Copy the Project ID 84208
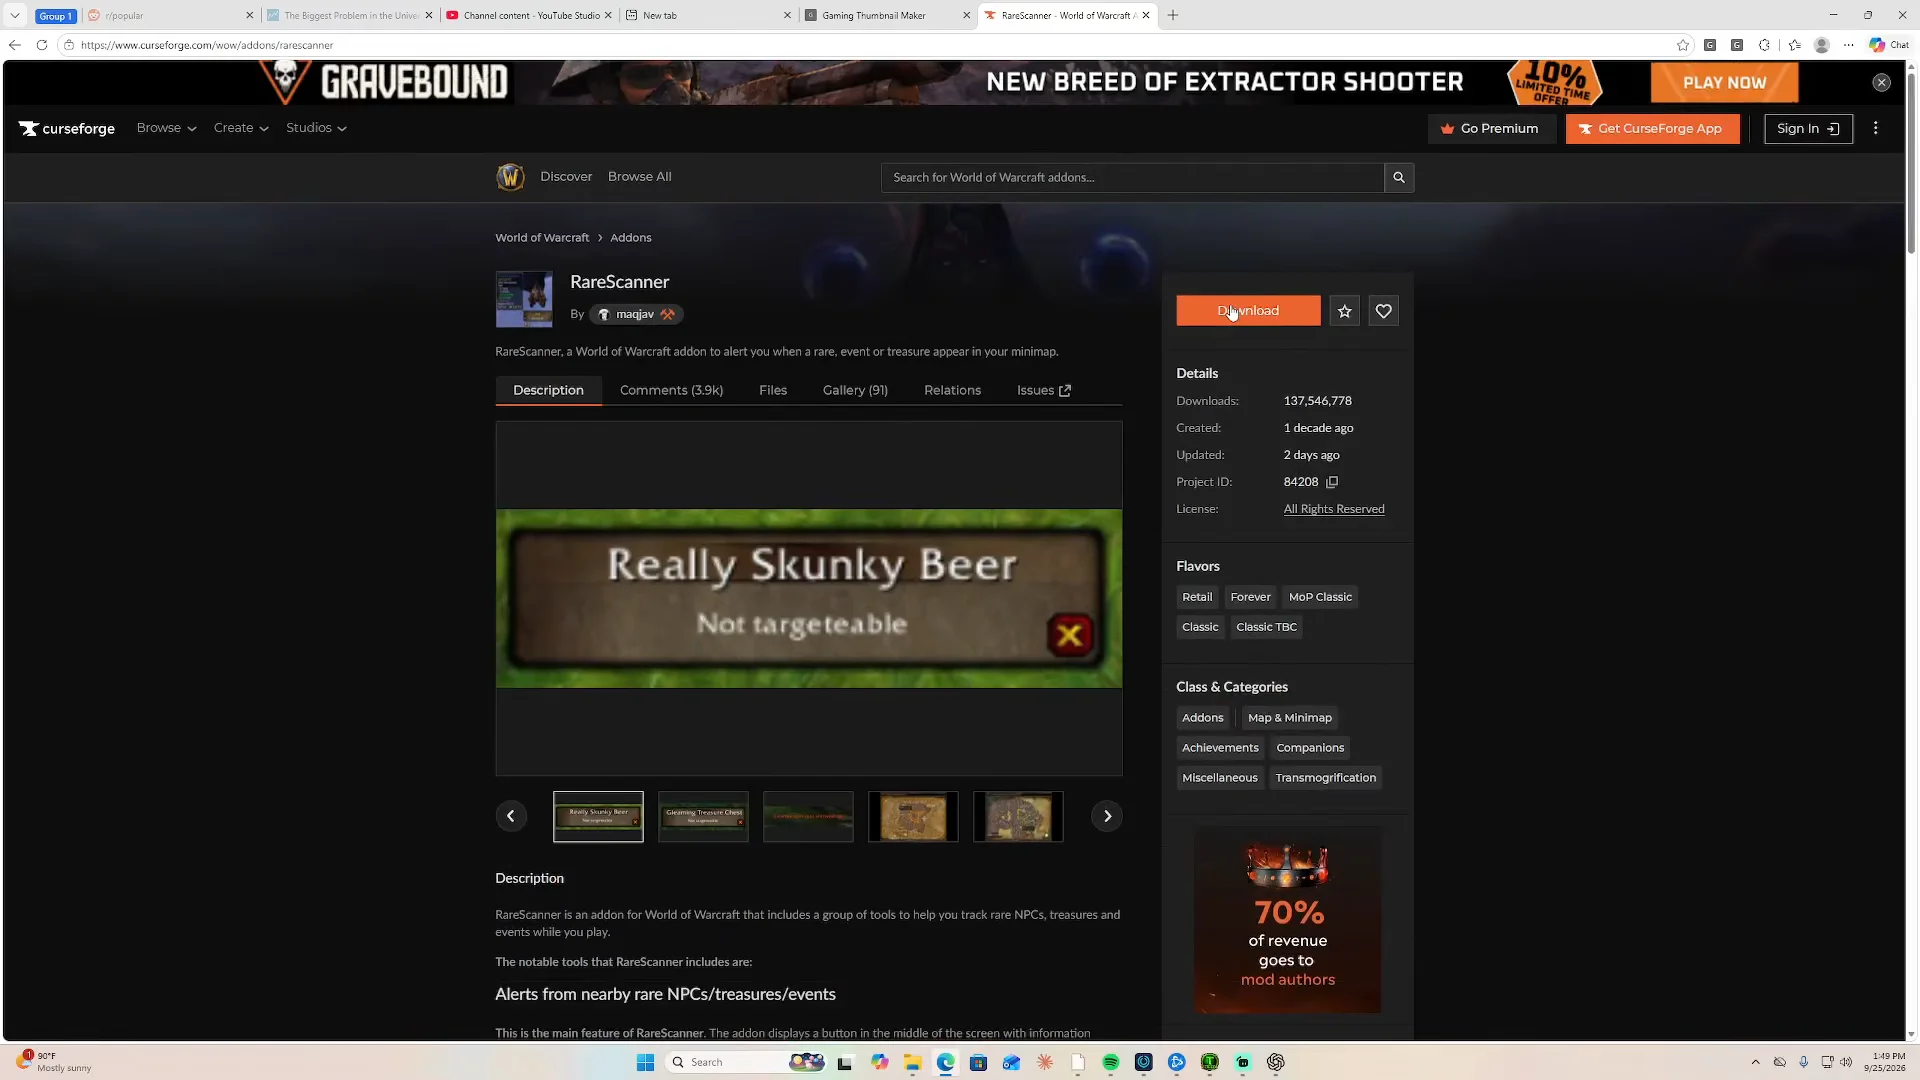The image size is (1920, 1080). tap(1332, 482)
